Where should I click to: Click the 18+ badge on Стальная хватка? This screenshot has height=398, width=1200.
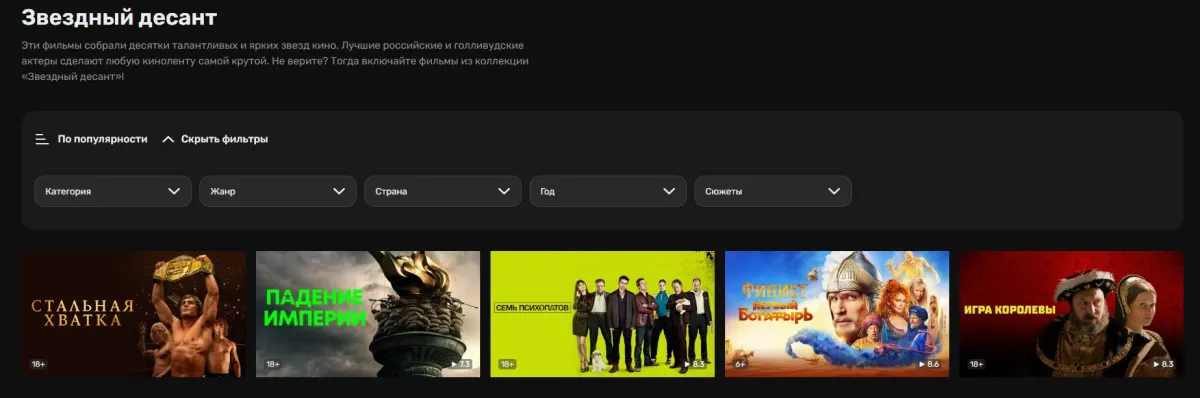coord(39,364)
